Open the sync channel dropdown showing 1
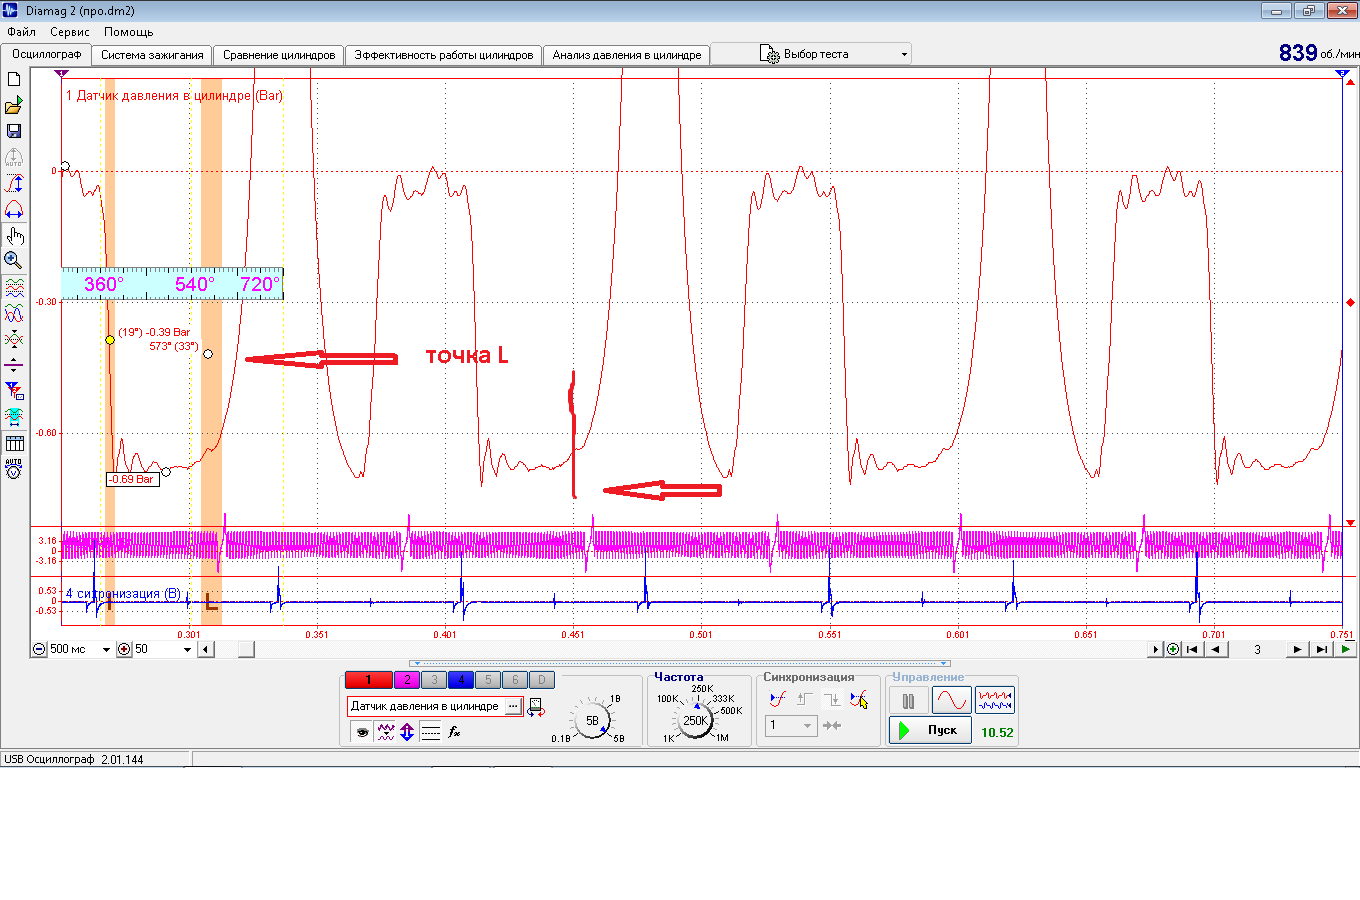This screenshot has height=900, width=1360. pyautogui.click(x=792, y=726)
